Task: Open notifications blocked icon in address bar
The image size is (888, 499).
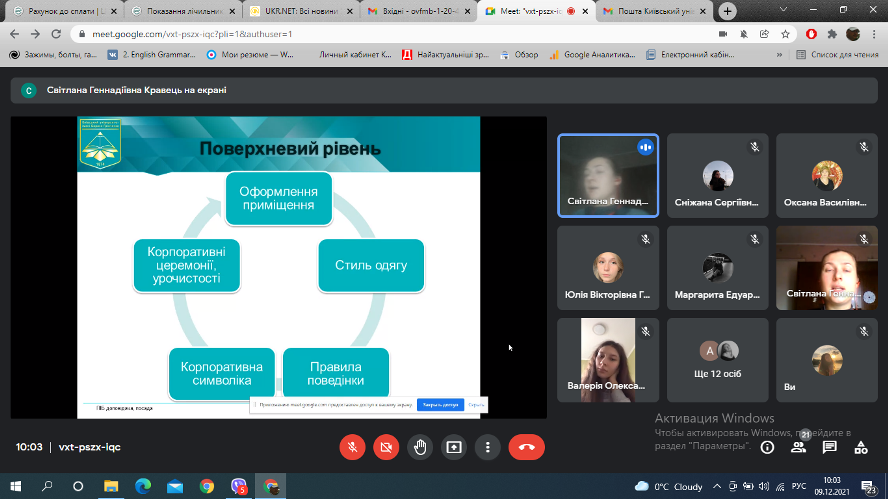Action: pyautogui.click(x=744, y=34)
